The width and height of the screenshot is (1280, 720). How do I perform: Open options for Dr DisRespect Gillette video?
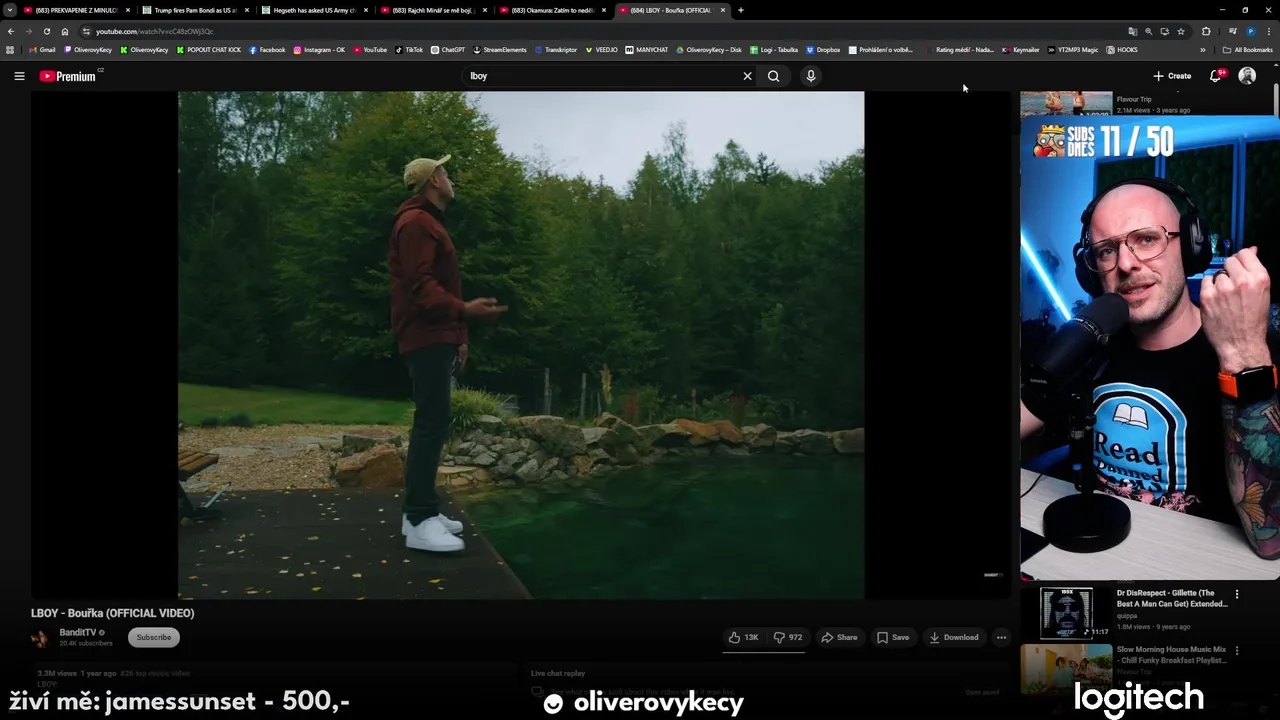(1237, 594)
